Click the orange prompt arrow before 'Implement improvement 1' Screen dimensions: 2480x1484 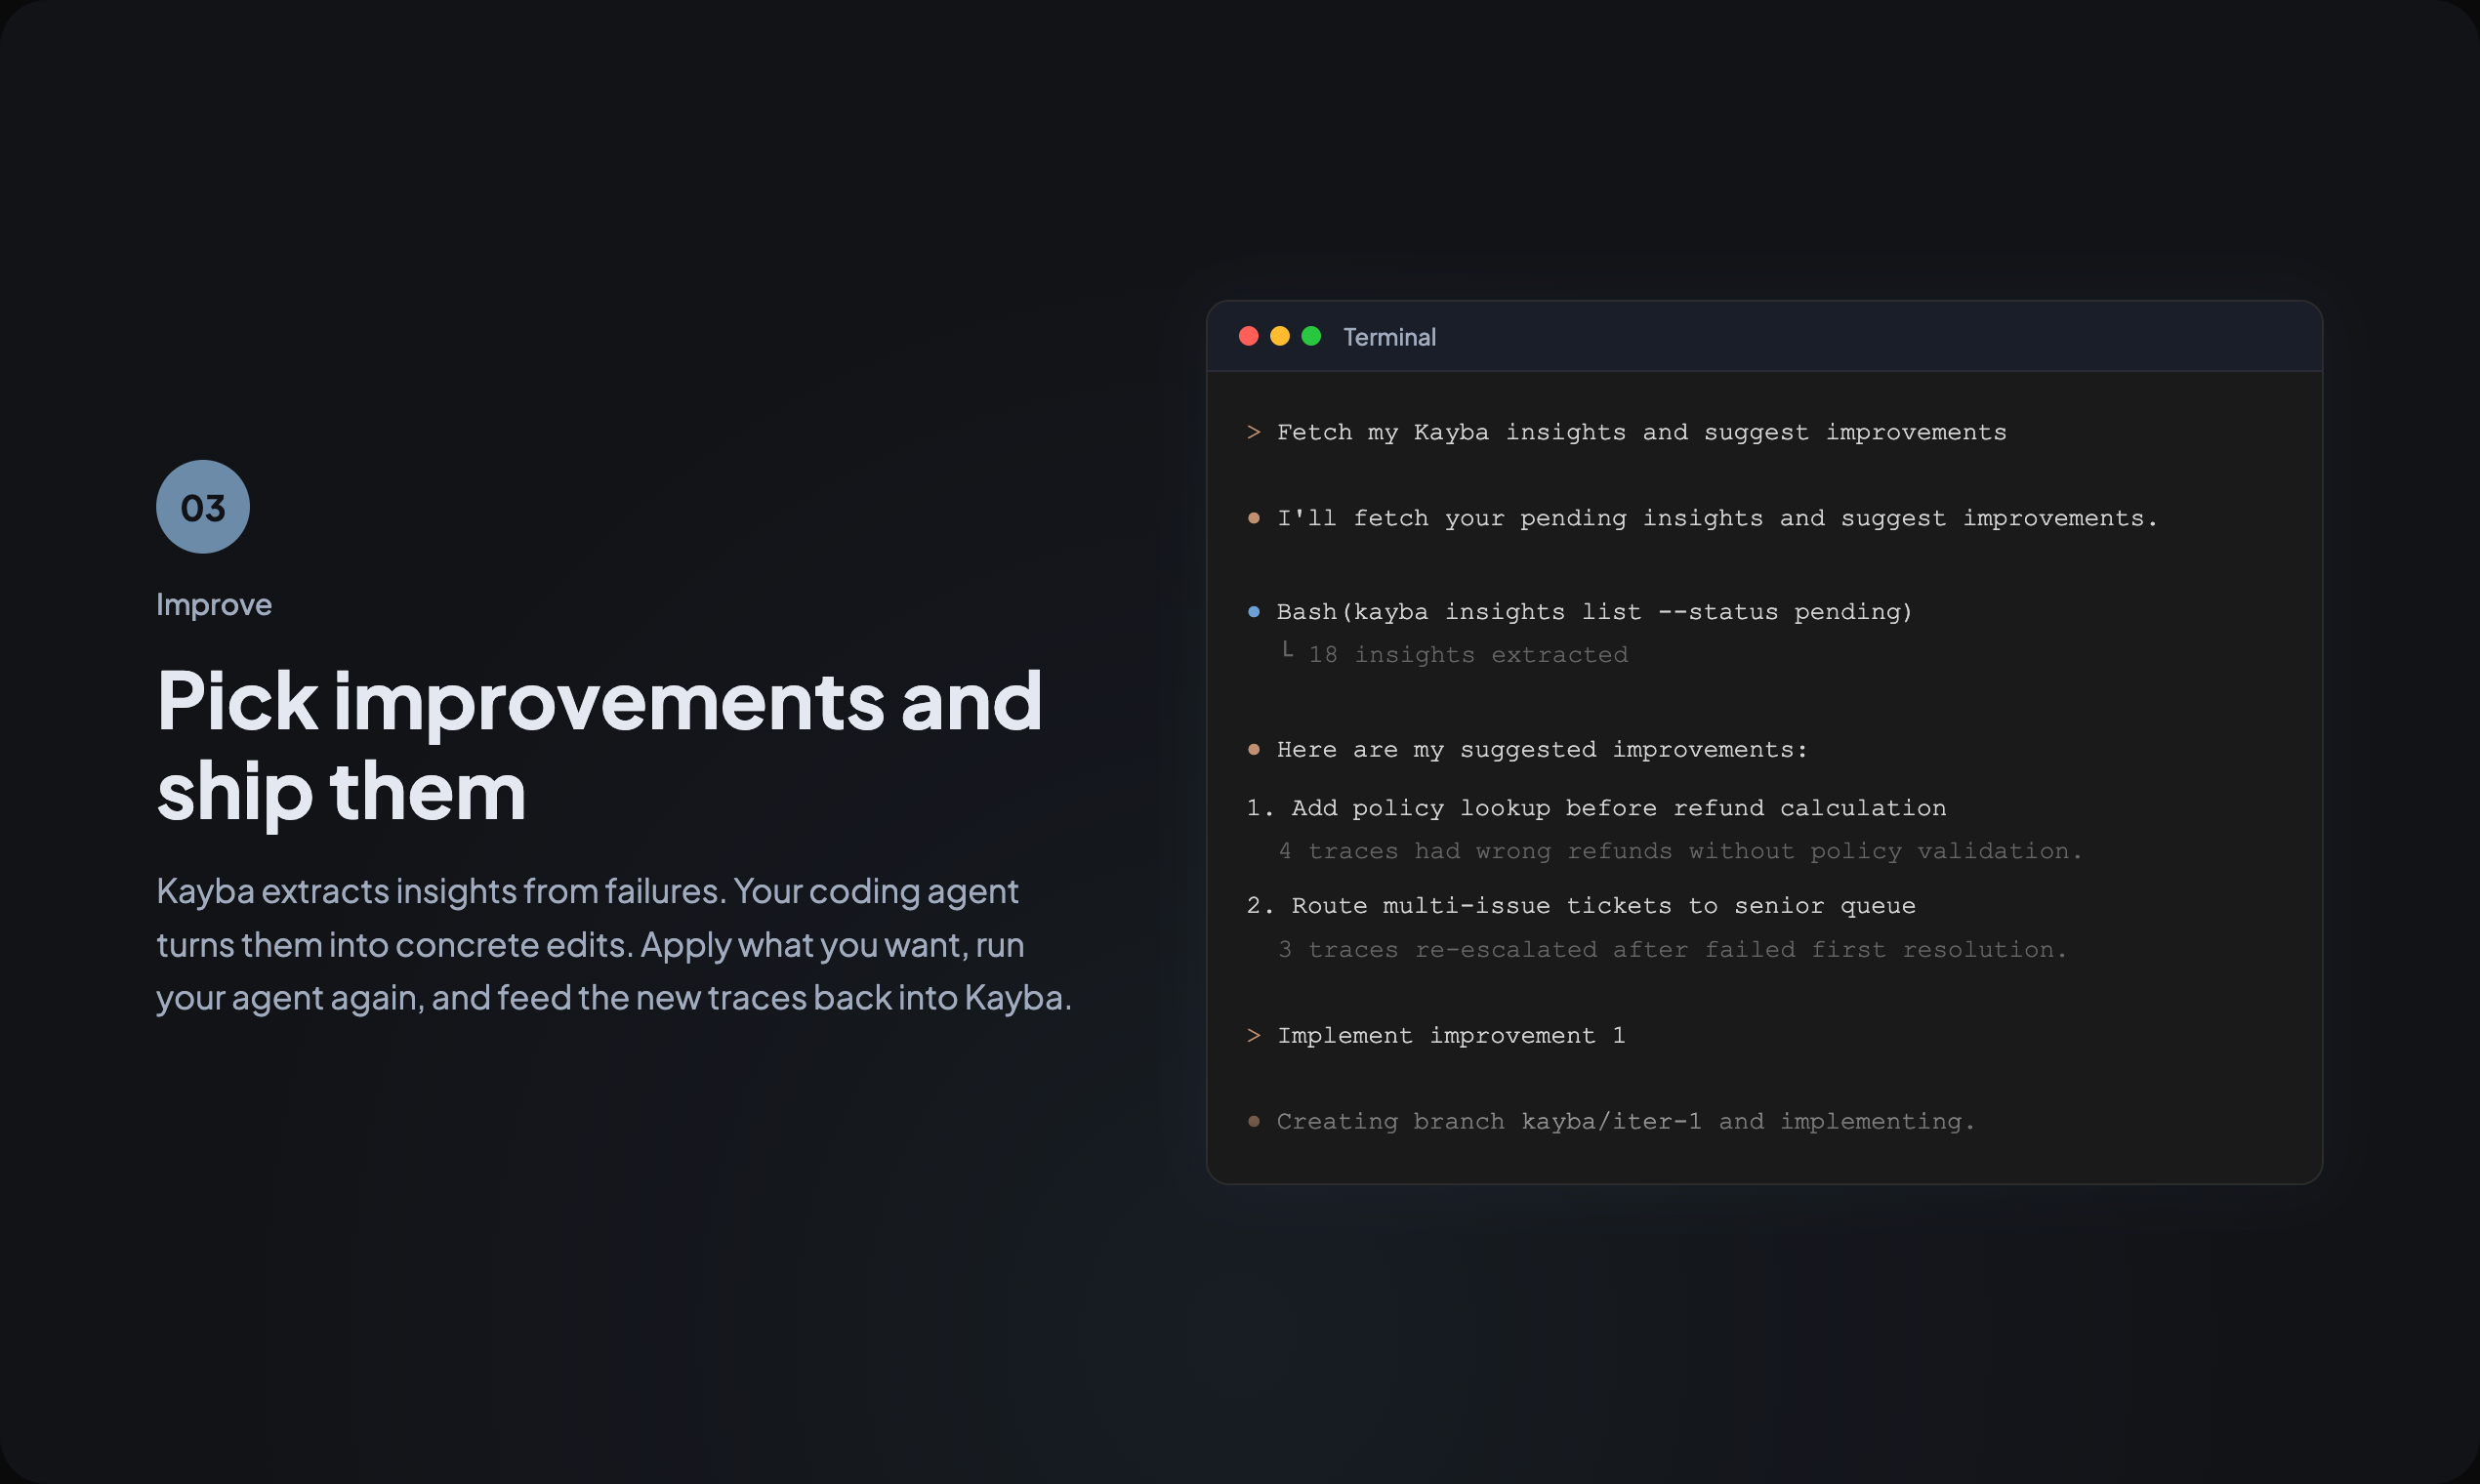coord(1253,1036)
